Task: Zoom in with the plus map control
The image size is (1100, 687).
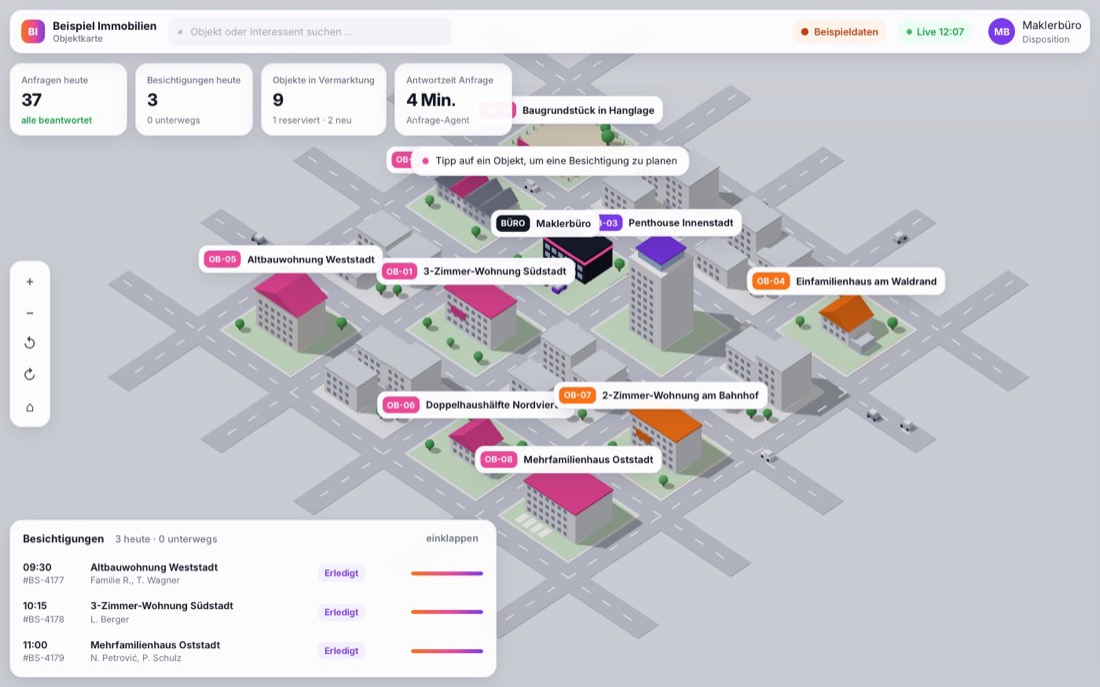Action: [29, 282]
